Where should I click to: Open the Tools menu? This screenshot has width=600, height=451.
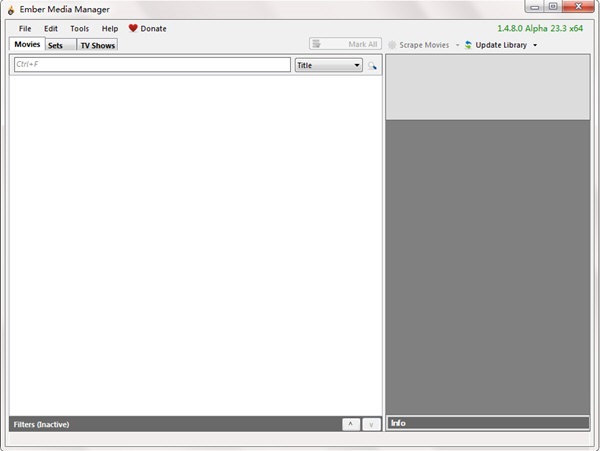pos(79,29)
